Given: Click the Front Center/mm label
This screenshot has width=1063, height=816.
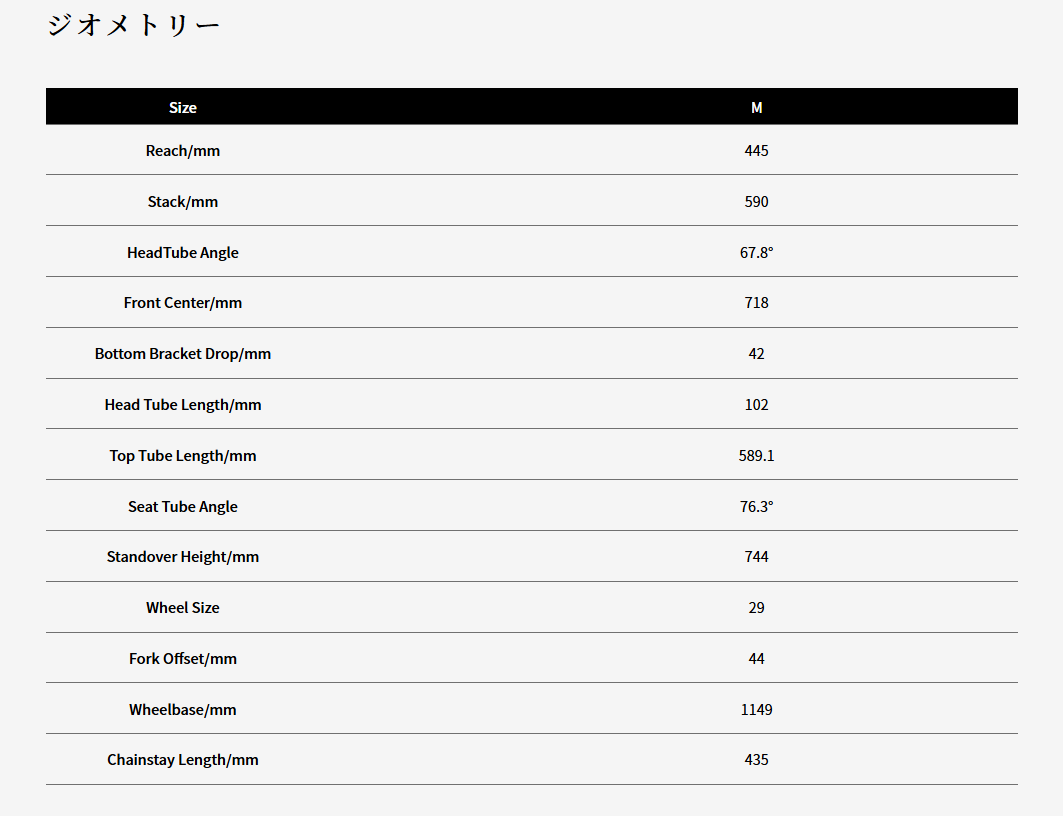Looking at the screenshot, I should point(183,303).
